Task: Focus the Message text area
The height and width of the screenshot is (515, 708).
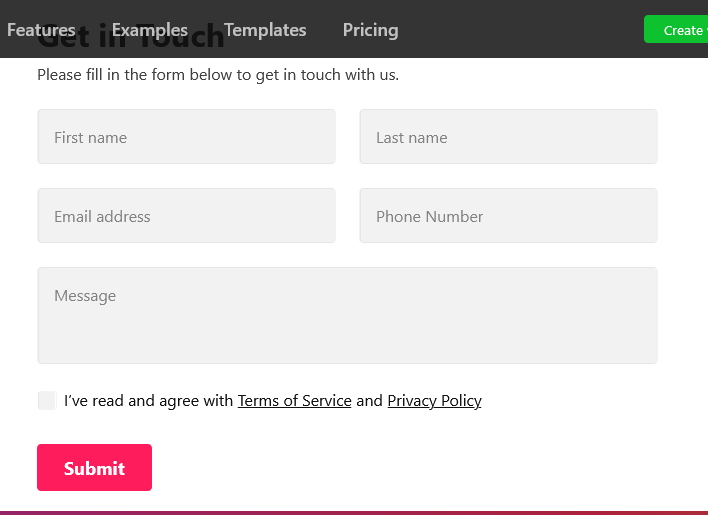Action: pos(347,315)
